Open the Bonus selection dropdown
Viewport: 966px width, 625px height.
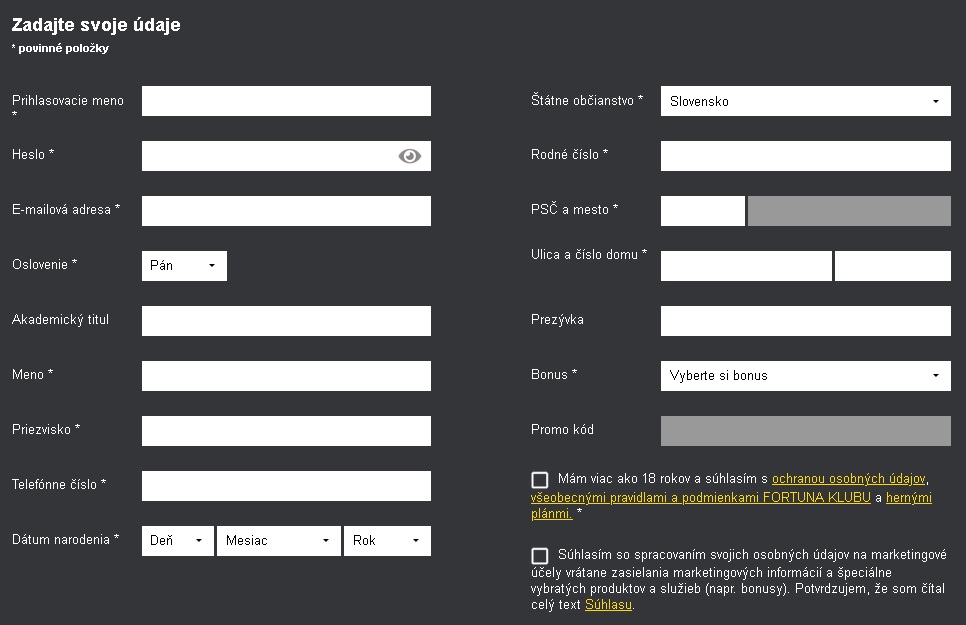click(805, 375)
